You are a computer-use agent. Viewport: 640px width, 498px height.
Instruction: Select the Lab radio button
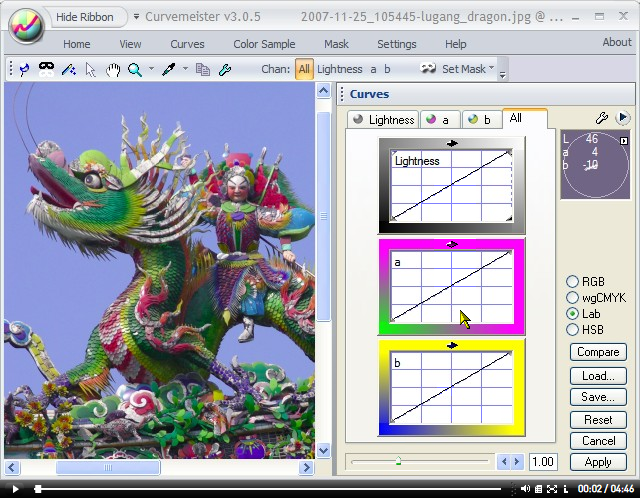[x=572, y=313]
